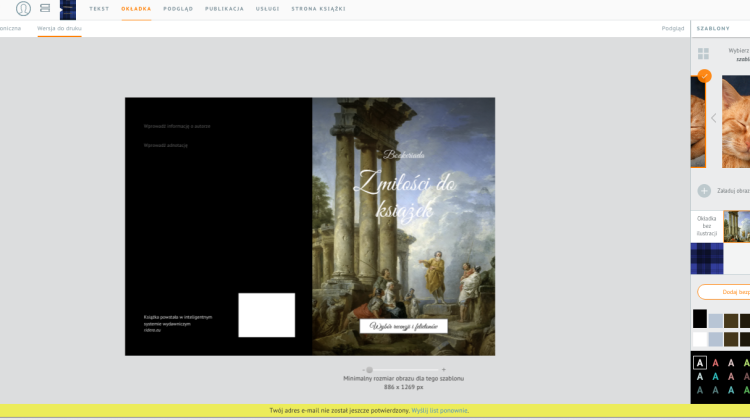Choose the blue plaid pattern thumbnail
Image resolution: width=750 pixels, height=420 pixels.
click(x=706, y=258)
